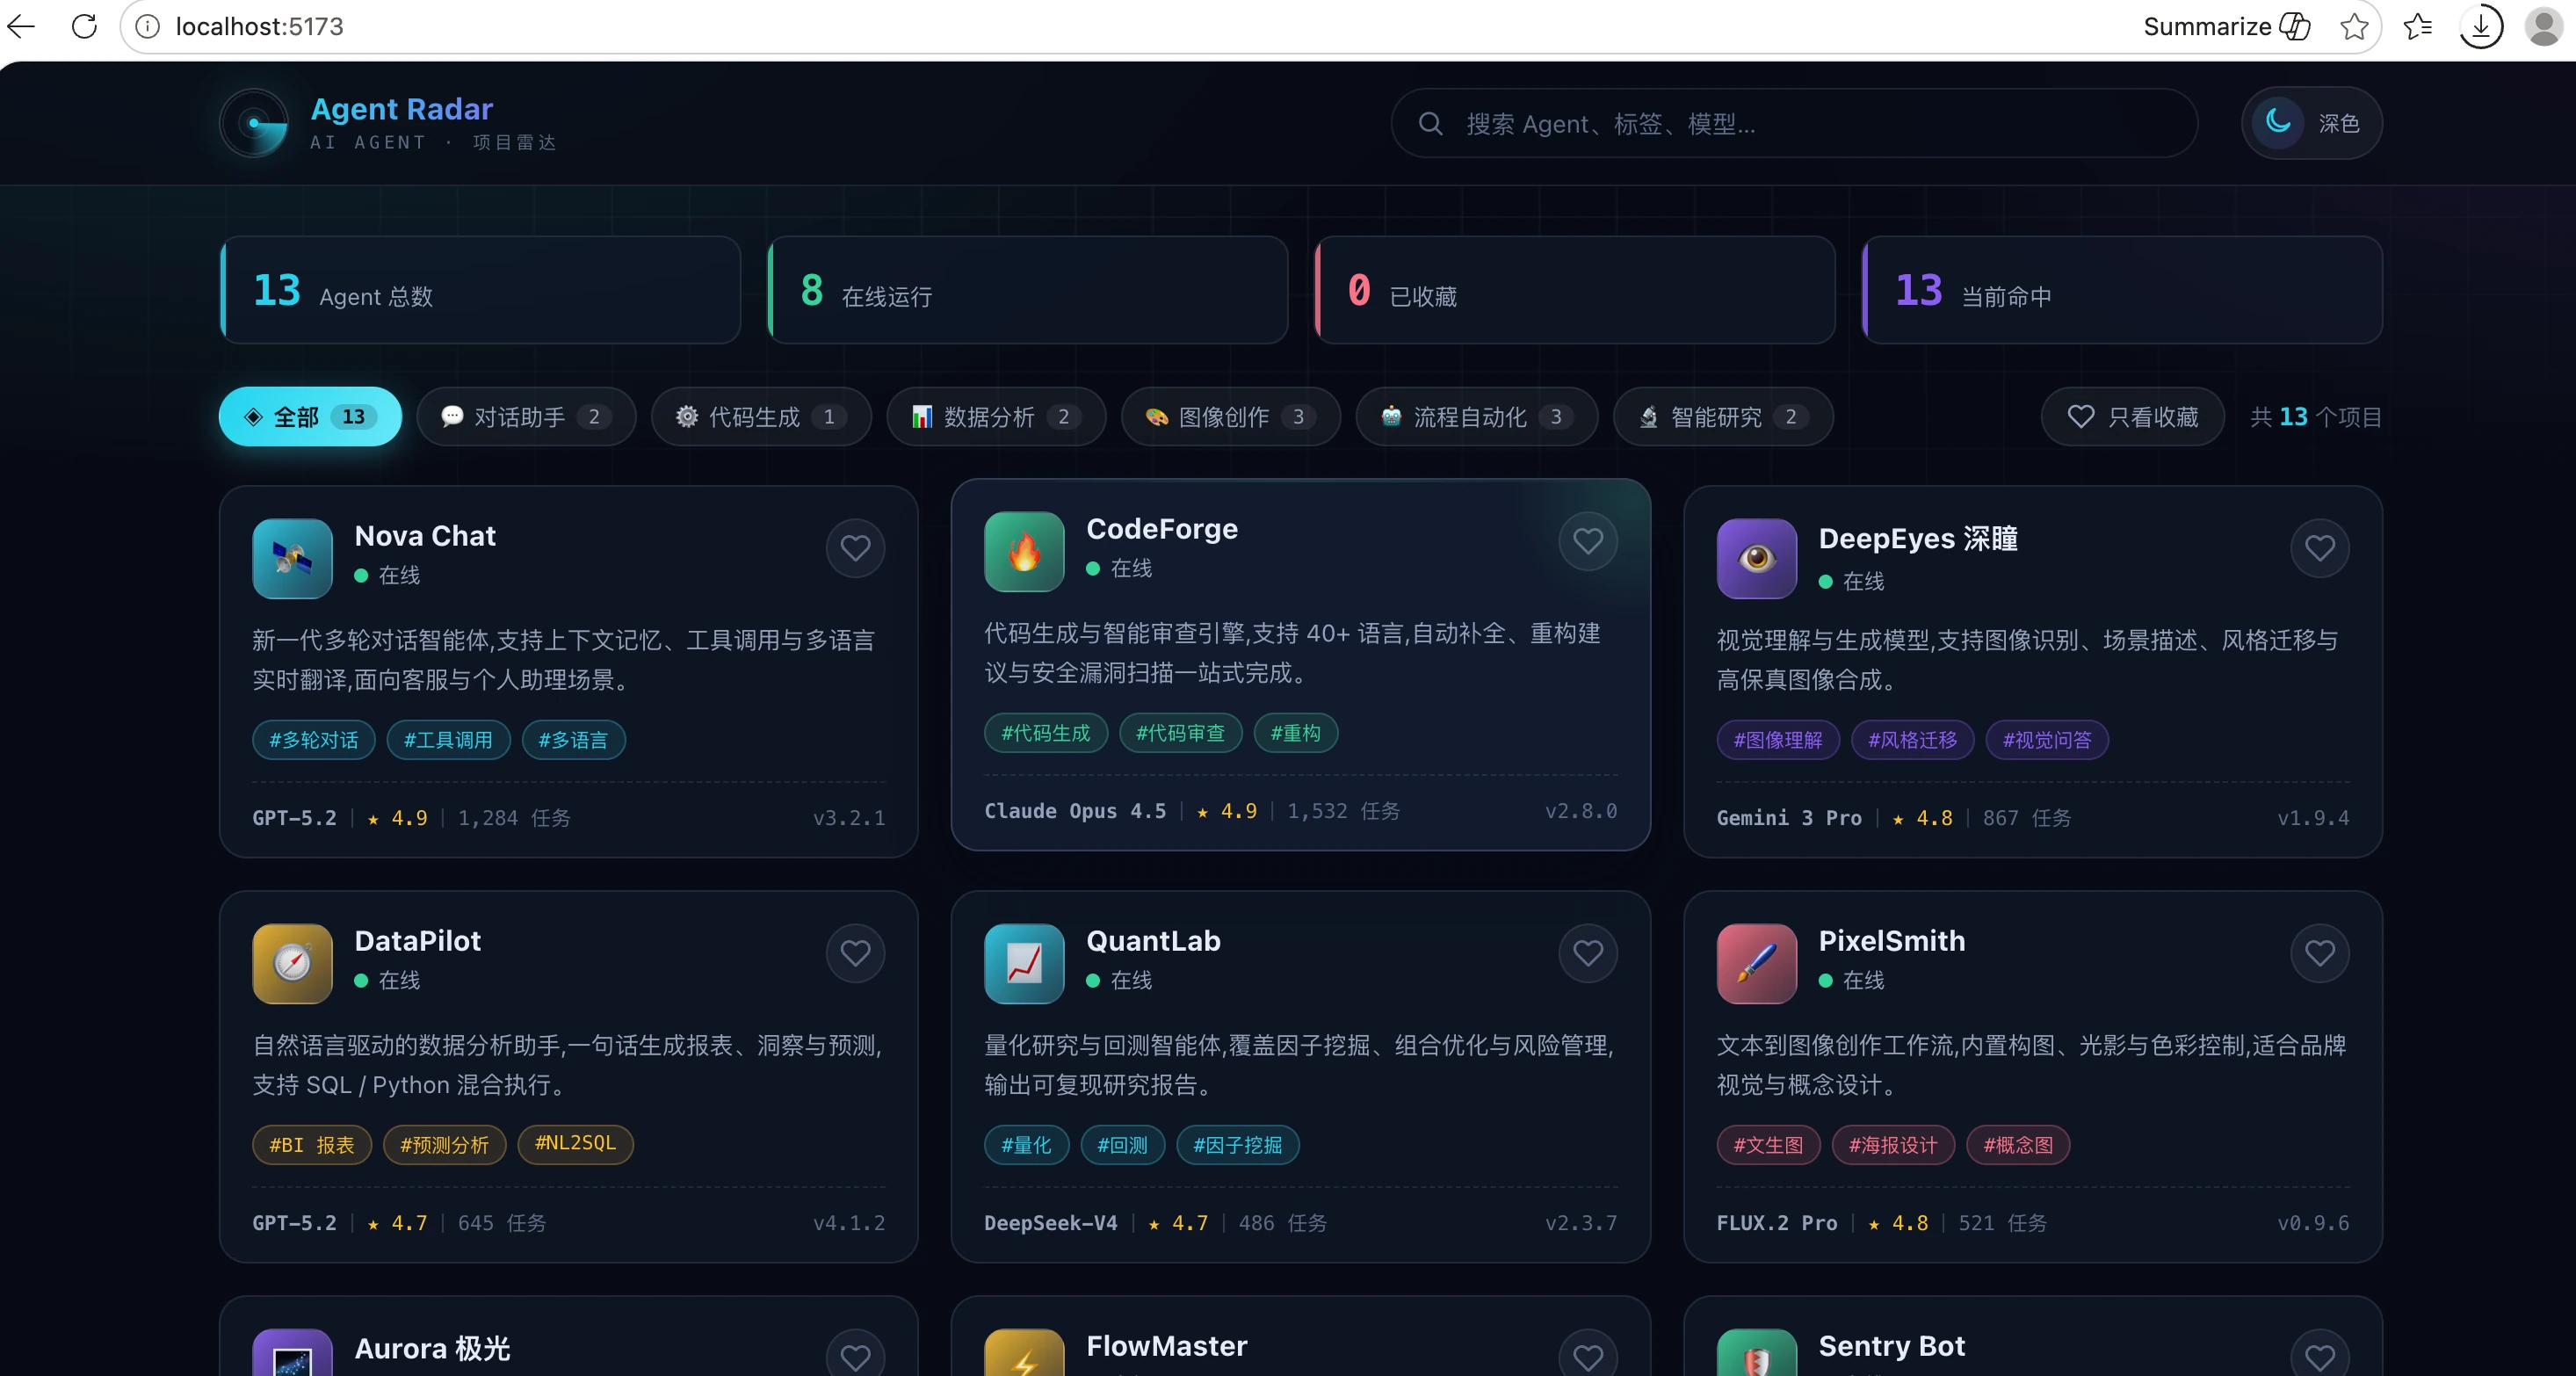Click the Agent Radar logo icon
The width and height of the screenshot is (2576, 1376).
coord(254,123)
